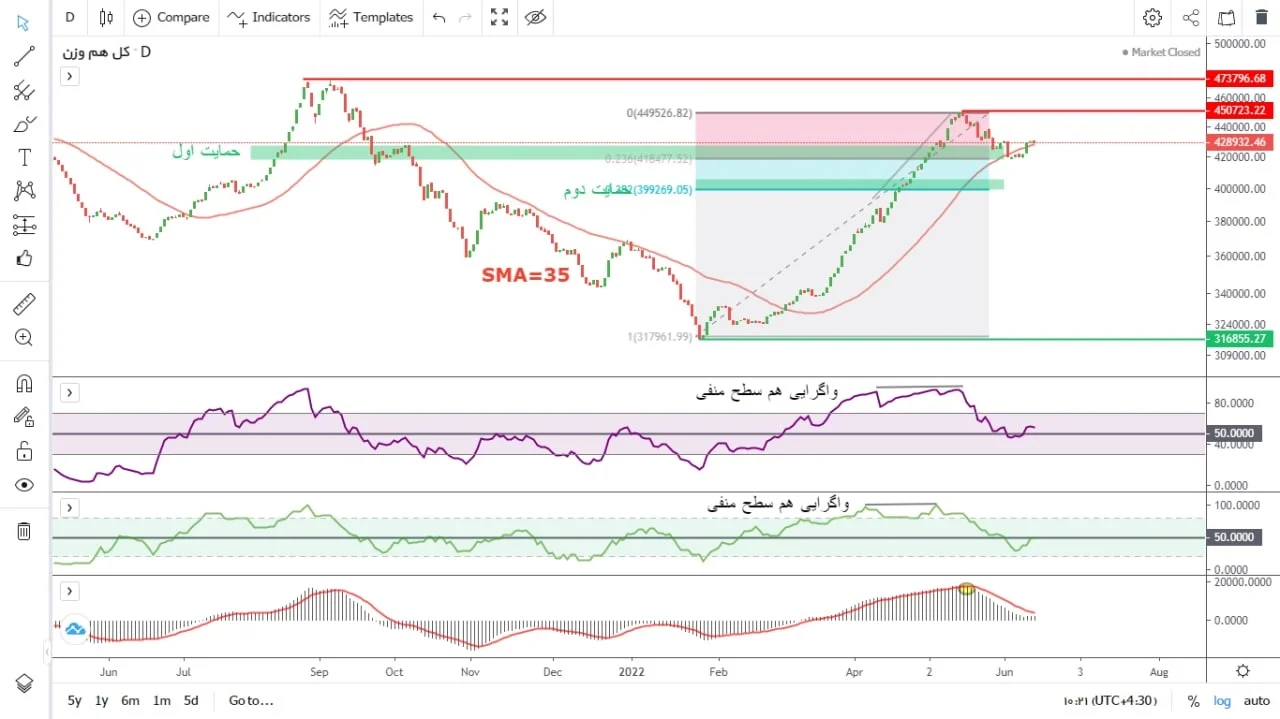This screenshot has width=1280, height=719.
Task: Share the chart
Action: (1190, 17)
